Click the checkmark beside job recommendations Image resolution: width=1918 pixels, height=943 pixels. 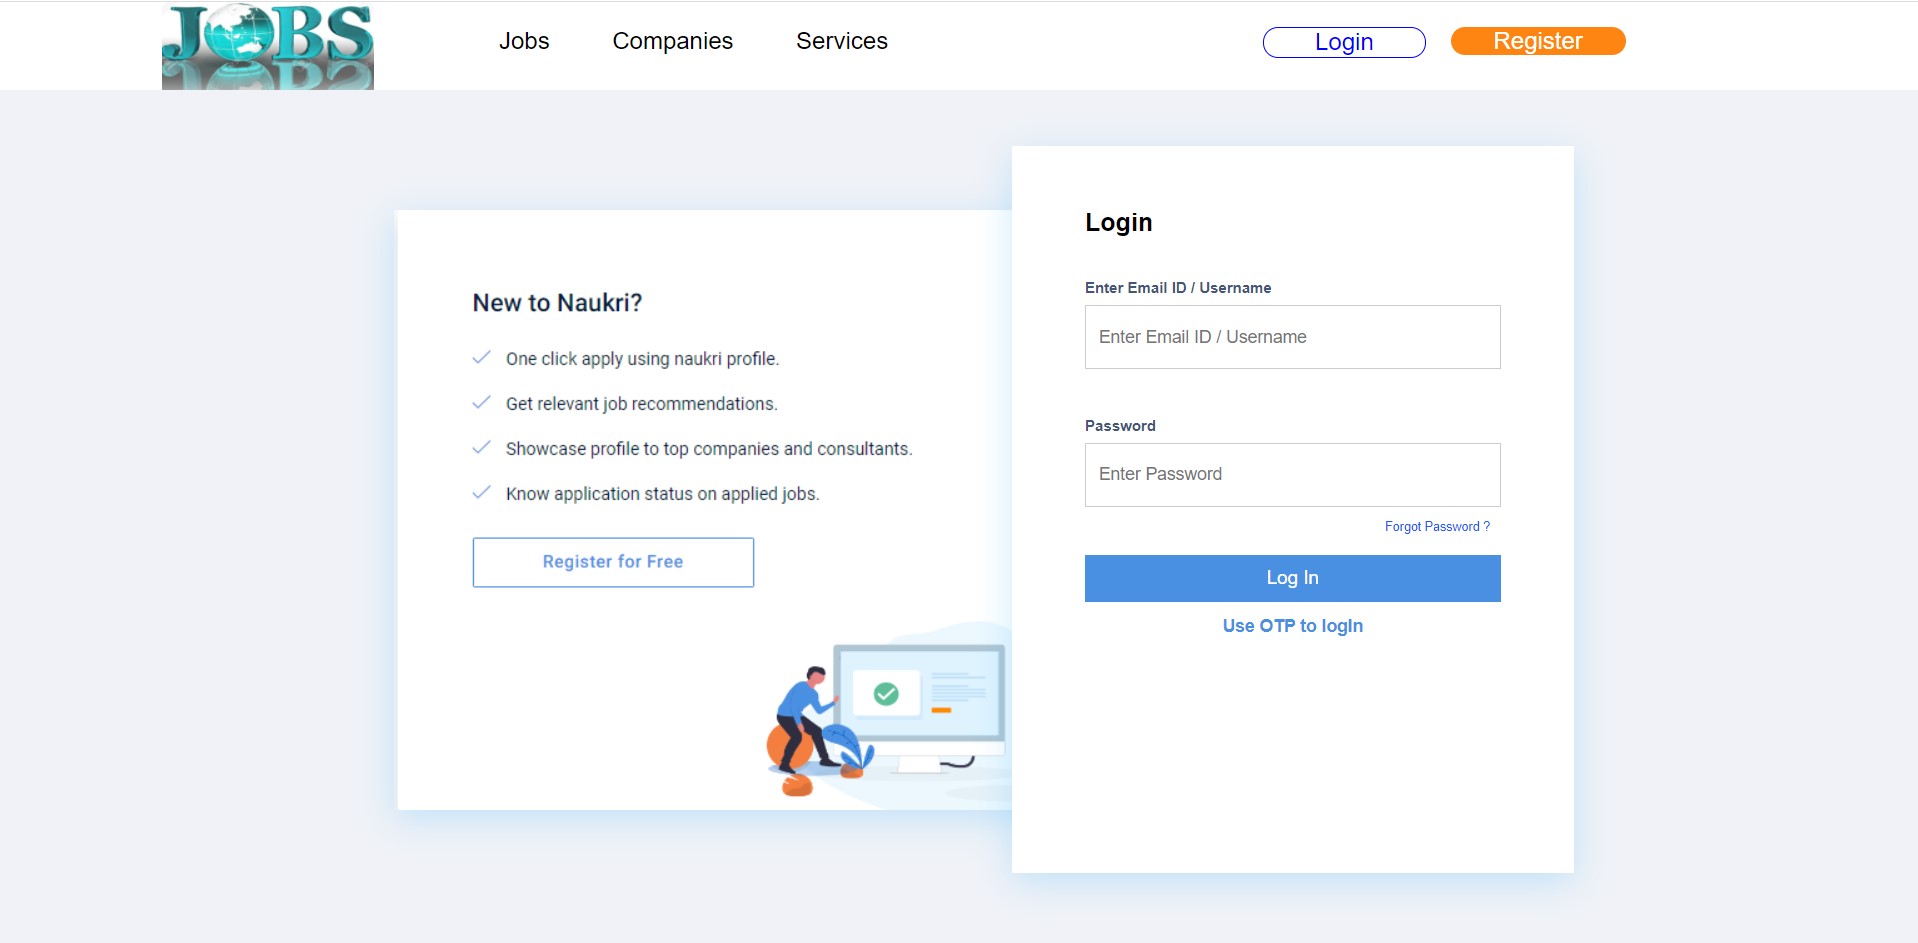[482, 402]
